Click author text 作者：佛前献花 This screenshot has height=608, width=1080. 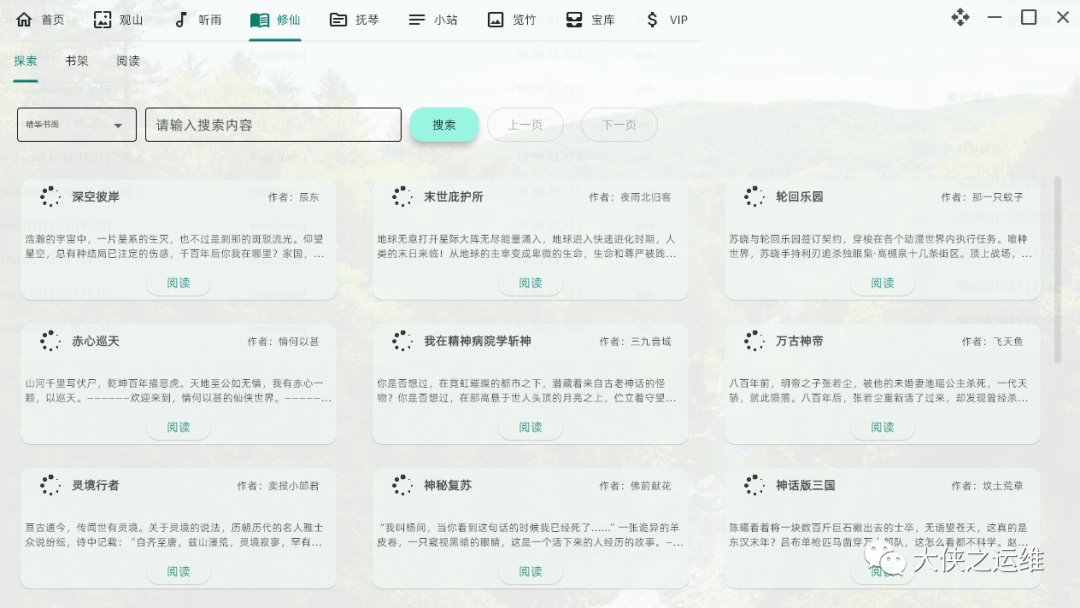(x=635, y=486)
